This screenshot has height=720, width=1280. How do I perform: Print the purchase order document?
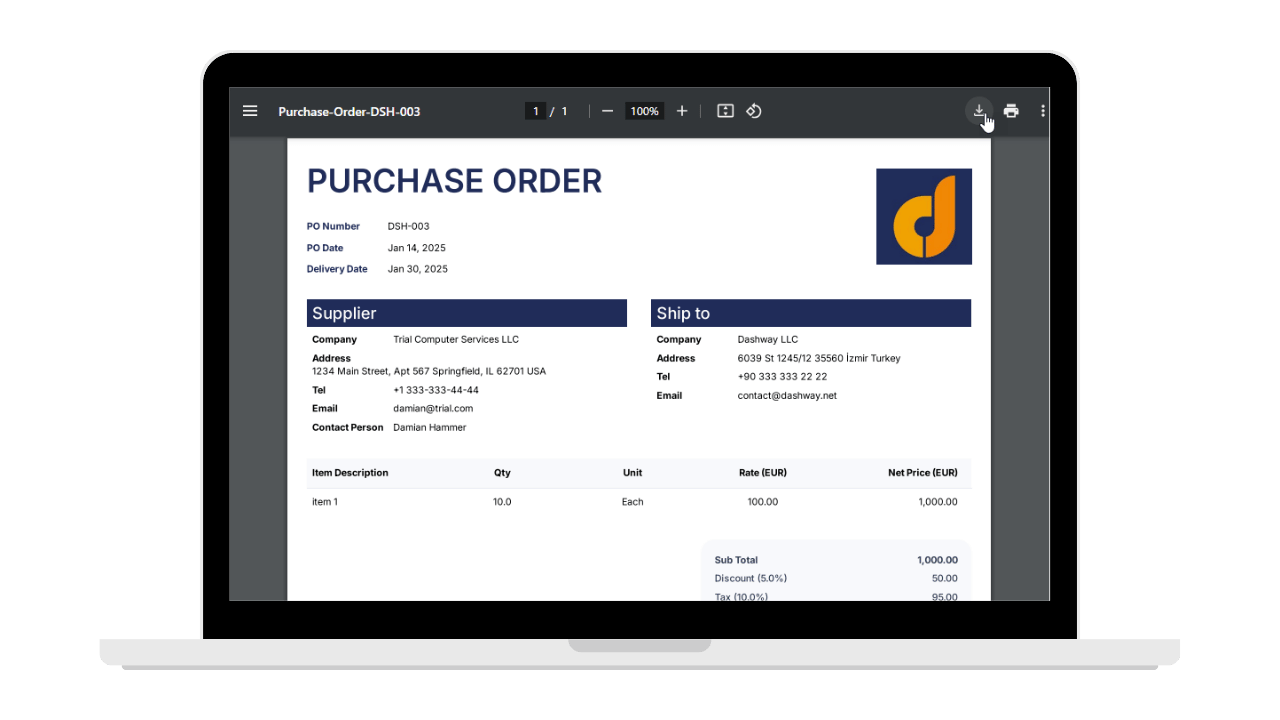[1011, 111]
